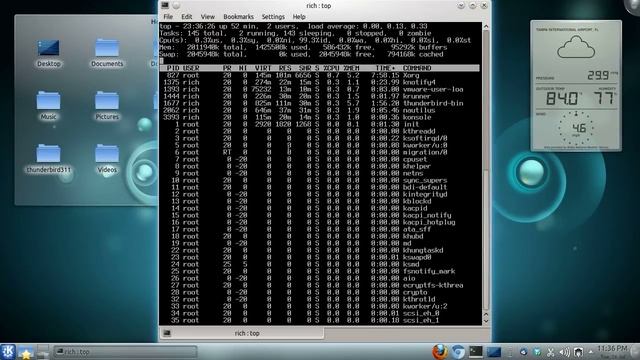Screen dimensions: 640x360
Task: Launch the blue swirl browser icon in panel
Action: [x=458, y=352]
